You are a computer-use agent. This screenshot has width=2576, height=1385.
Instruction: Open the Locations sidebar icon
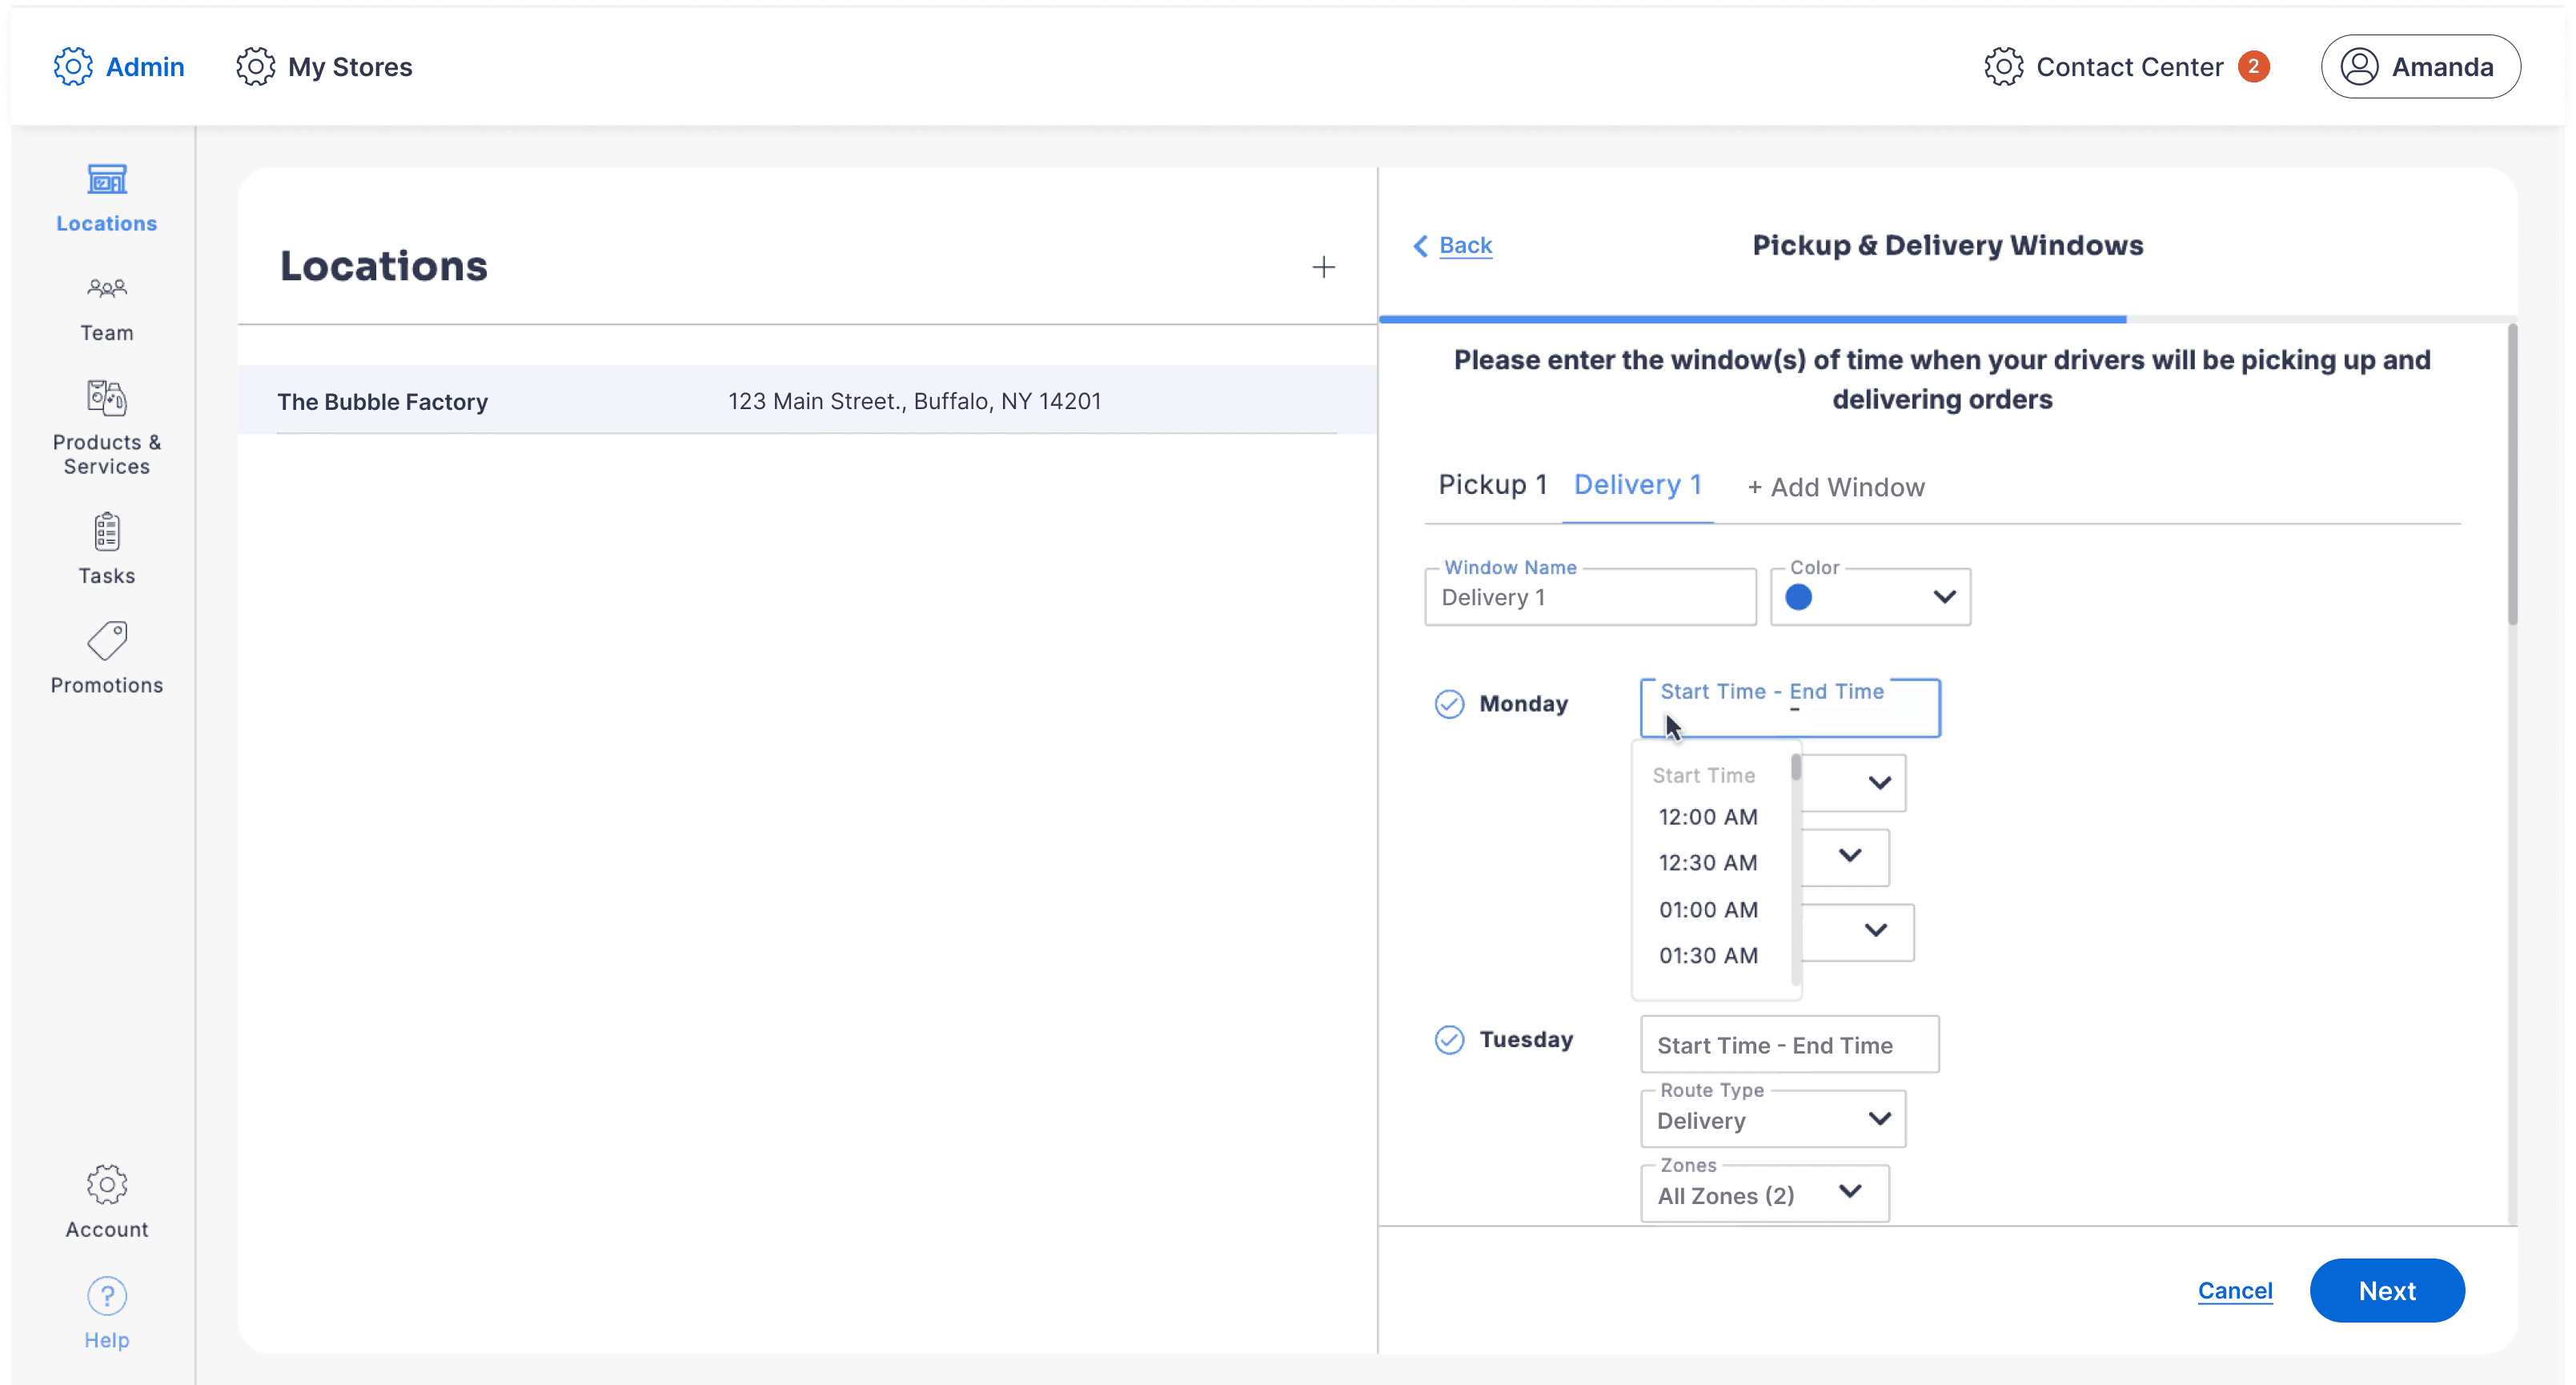coord(107,182)
